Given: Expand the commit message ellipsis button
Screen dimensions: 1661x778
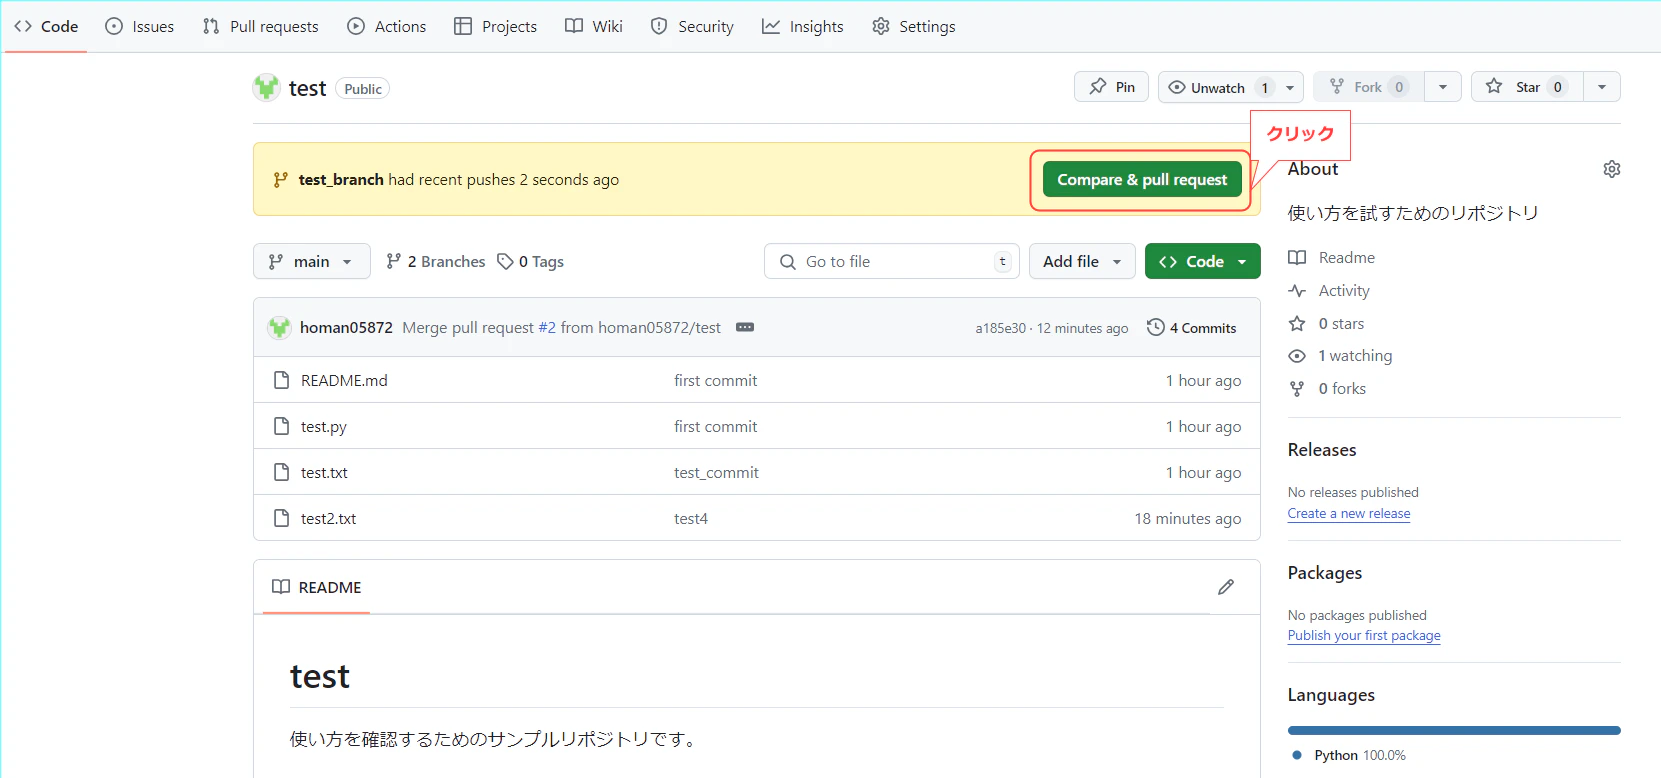Looking at the screenshot, I should [x=745, y=327].
